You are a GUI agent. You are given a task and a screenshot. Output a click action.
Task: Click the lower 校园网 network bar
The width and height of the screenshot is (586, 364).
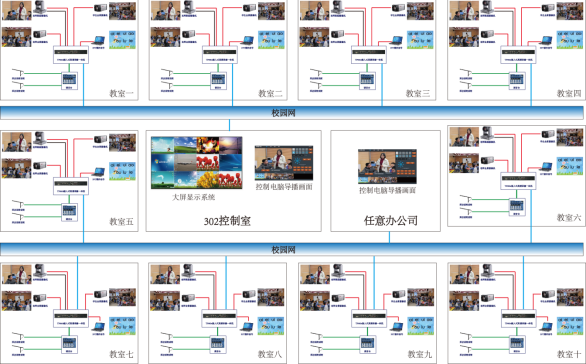tap(292, 249)
